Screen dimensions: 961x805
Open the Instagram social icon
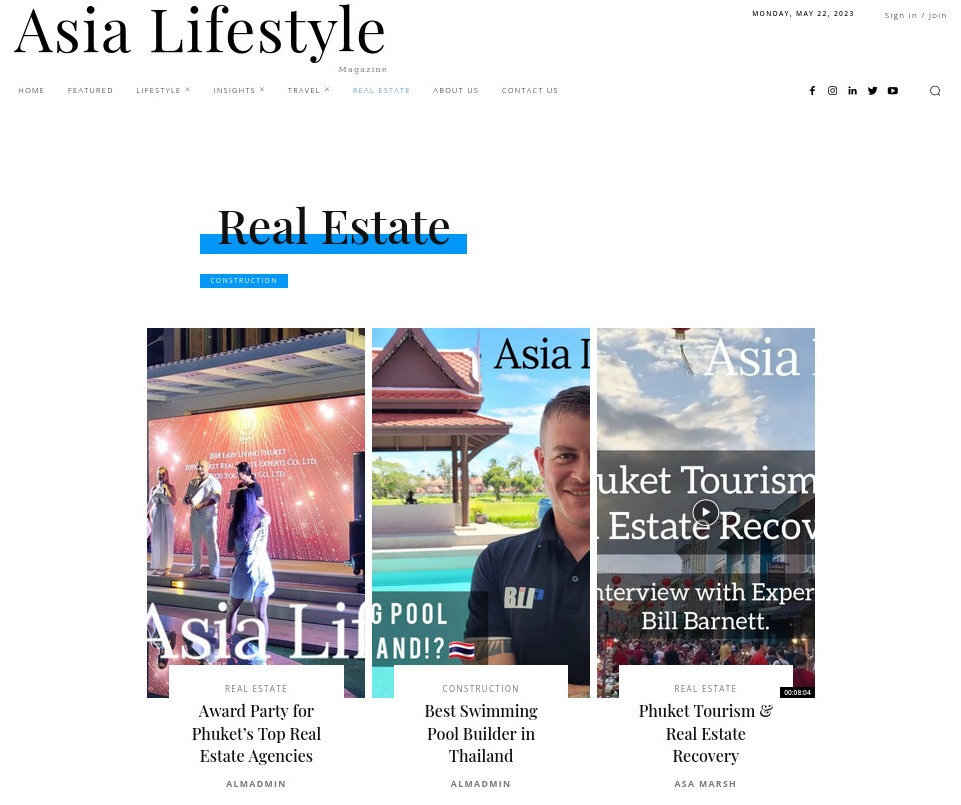(832, 91)
